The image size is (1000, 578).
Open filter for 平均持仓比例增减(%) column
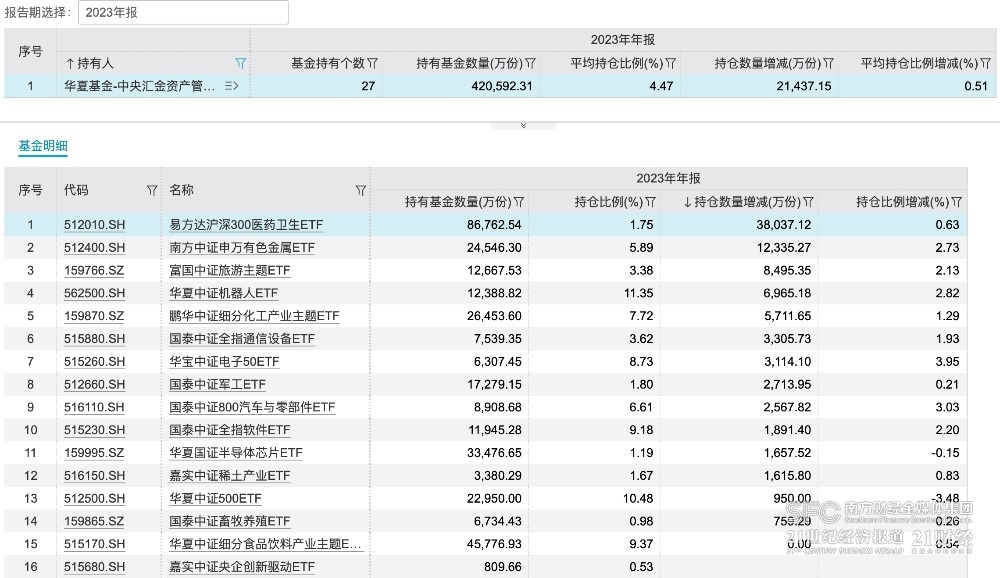985,63
